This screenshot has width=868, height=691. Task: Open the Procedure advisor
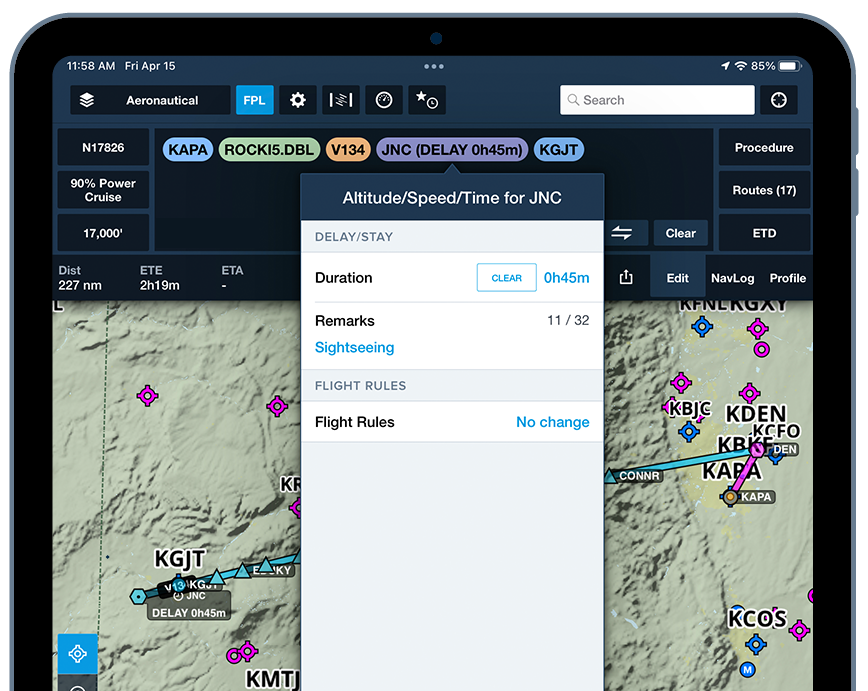(764, 147)
